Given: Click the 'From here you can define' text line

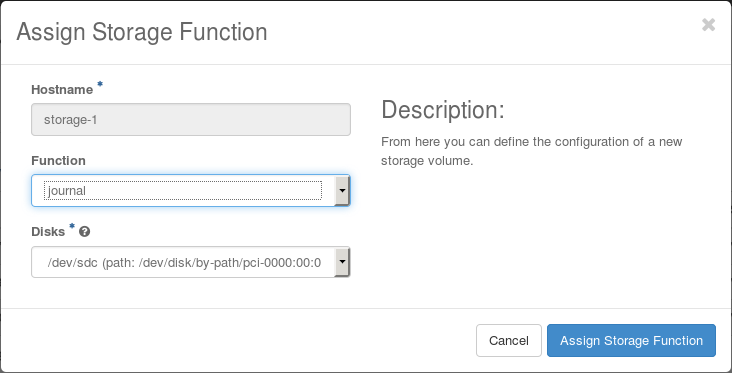Looking at the screenshot, I should (532, 141).
